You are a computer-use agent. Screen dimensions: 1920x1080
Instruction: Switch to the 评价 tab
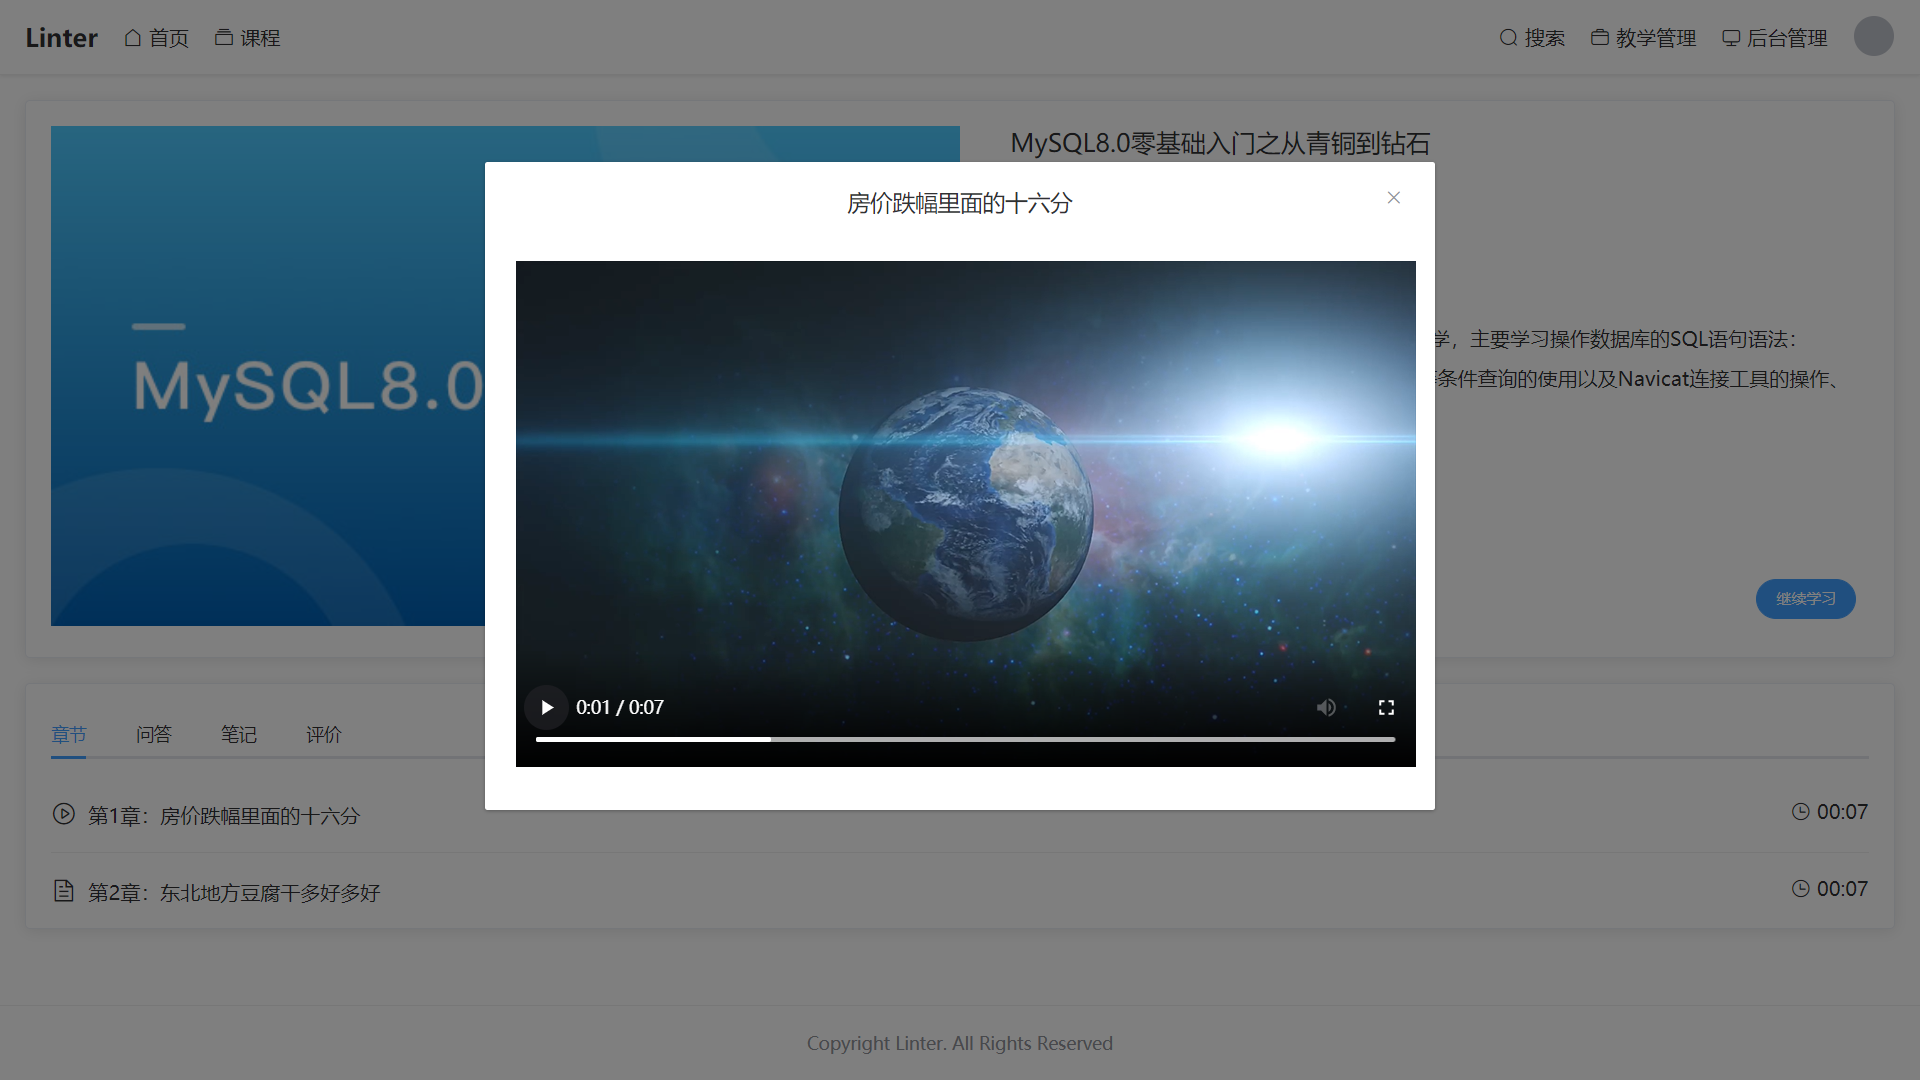tap(324, 735)
